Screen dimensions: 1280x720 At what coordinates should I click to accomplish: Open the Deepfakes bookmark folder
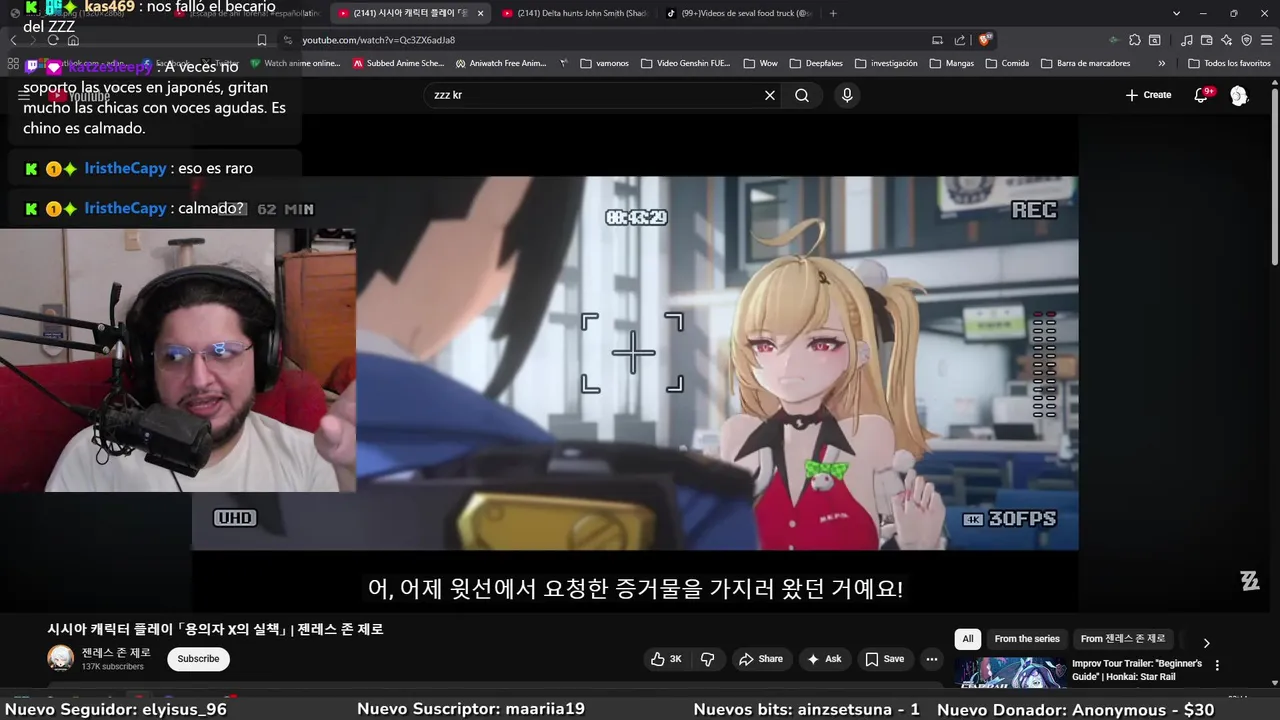(816, 63)
